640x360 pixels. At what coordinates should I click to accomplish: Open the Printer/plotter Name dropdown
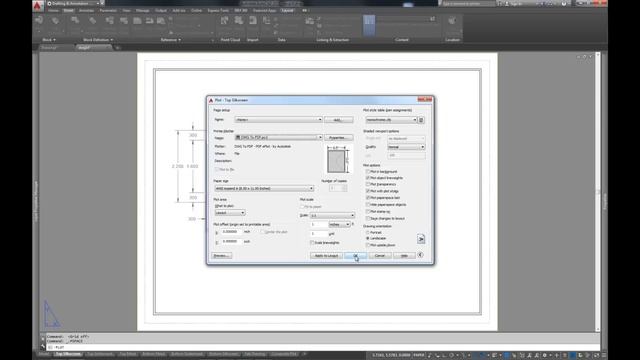278,138
